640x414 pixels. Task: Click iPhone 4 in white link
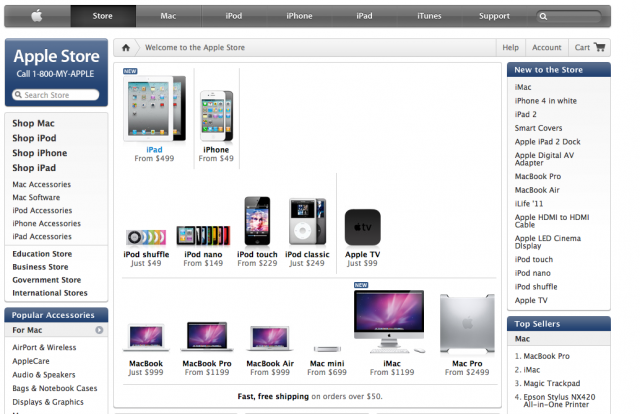coord(546,101)
